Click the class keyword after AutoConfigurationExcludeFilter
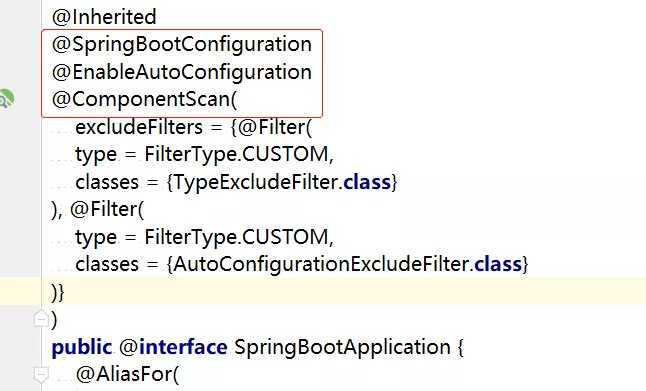The height and width of the screenshot is (391, 646). [x=498, y=264]
